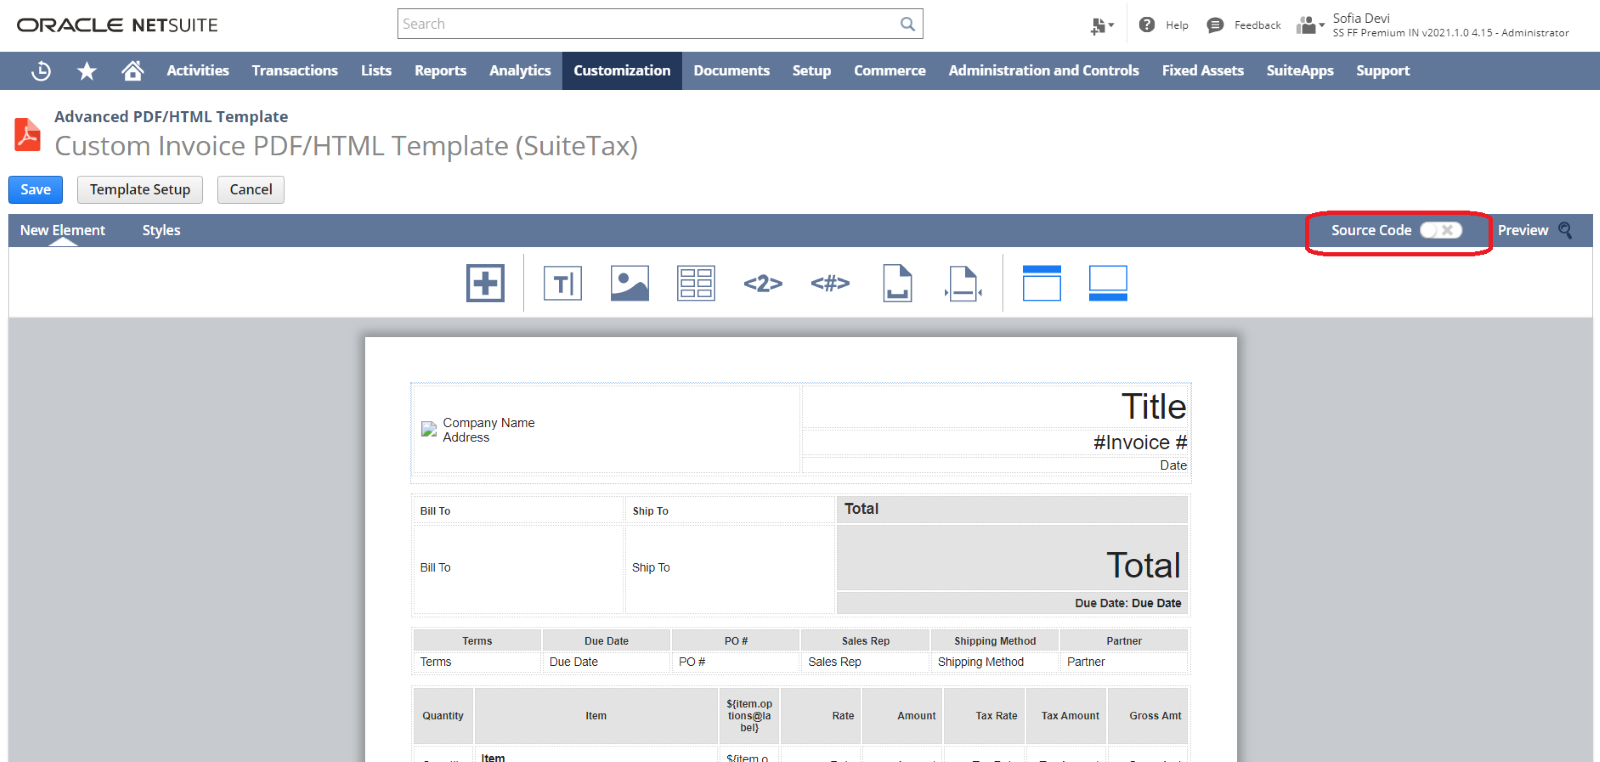
Task: Select the text field element icon
Action: coord(562,283)
